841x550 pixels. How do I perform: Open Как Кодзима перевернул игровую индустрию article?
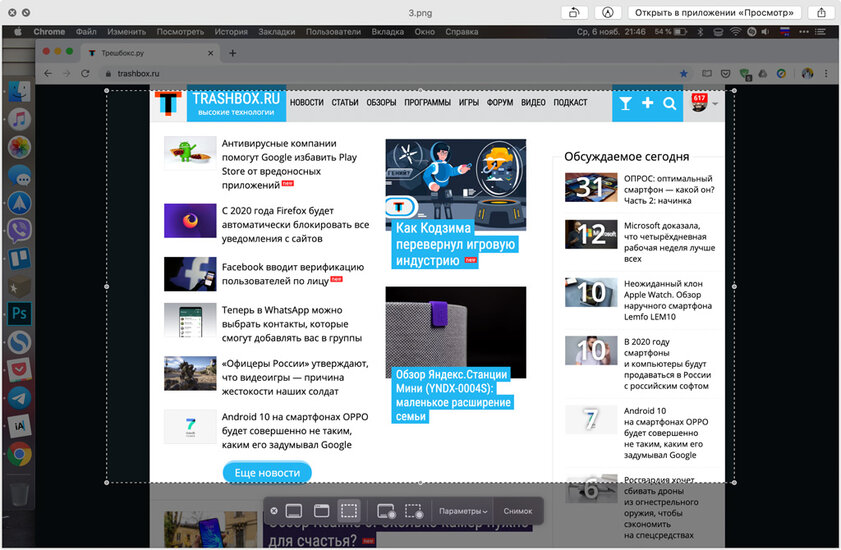(x=455, y=244)
